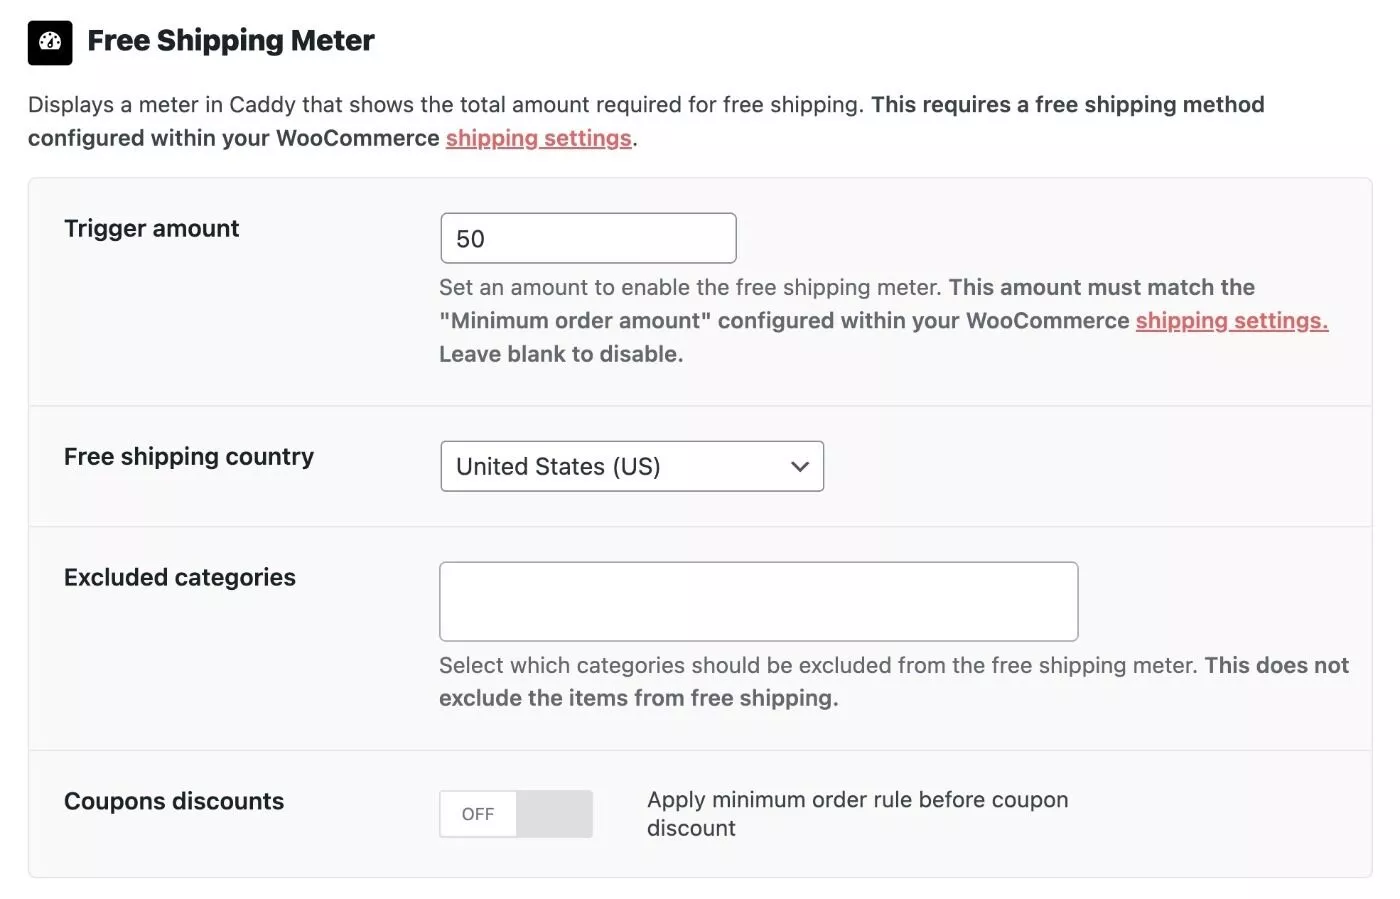Screen dimensions: 1400x899
Task: Click the Excluded categories selection box
Action: (758, 601)
